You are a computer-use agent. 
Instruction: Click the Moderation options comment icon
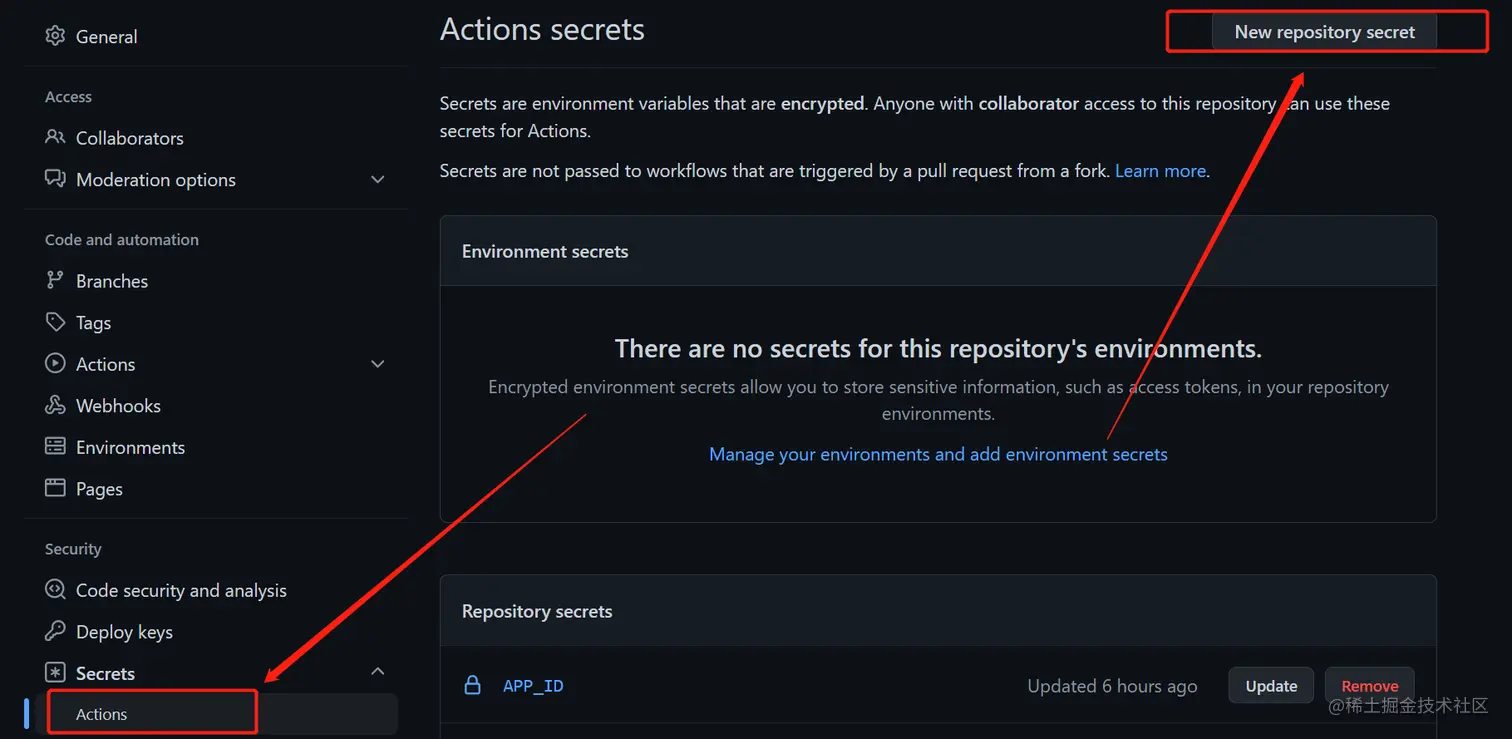(x=55, y=179)
